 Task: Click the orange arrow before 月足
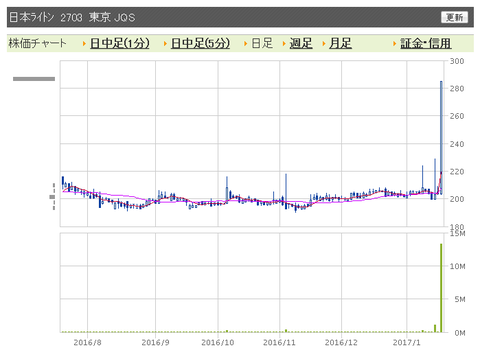click(324, 44)
